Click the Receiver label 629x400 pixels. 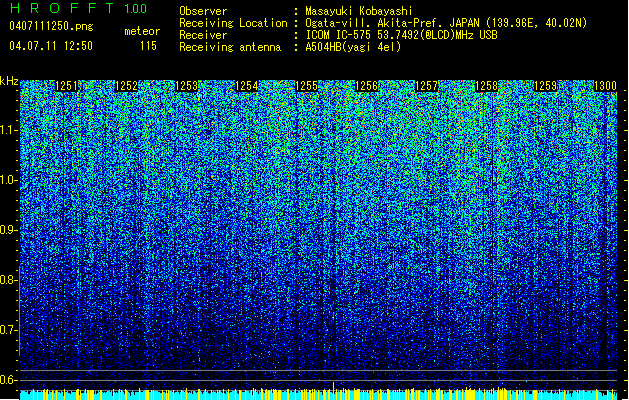pos(203,35)
